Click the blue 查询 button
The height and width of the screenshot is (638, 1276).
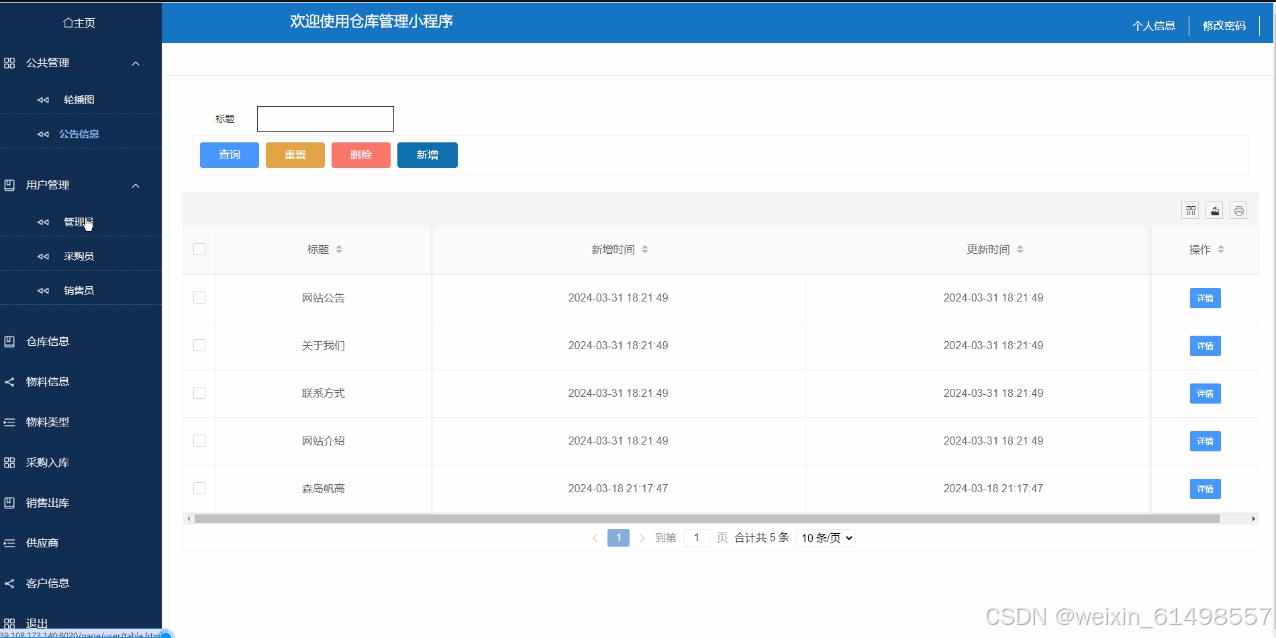click(229, 155)
